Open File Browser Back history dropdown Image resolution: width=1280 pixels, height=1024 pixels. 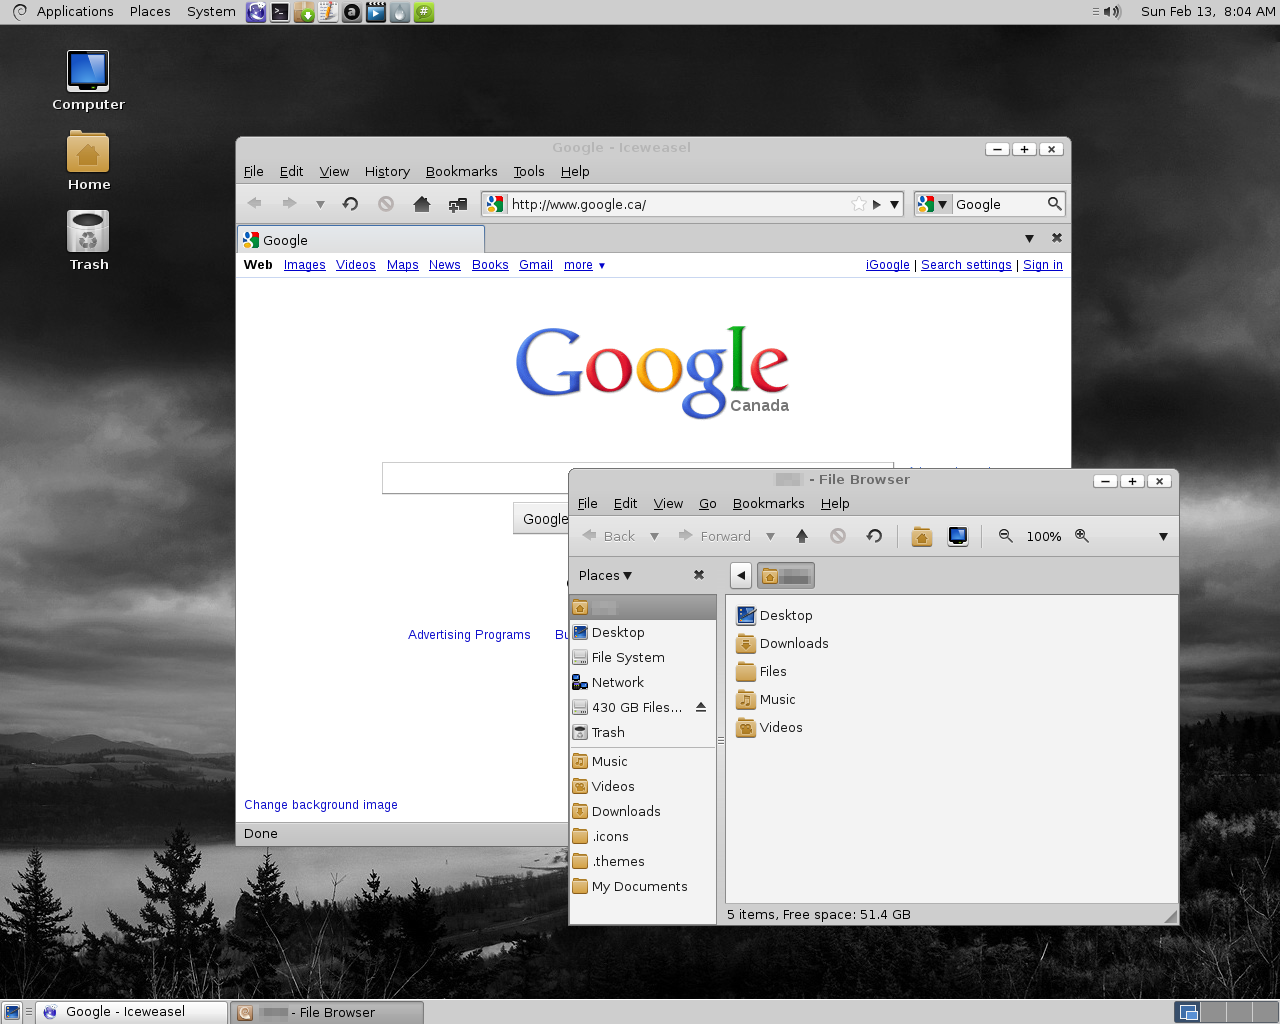[655, 537]
